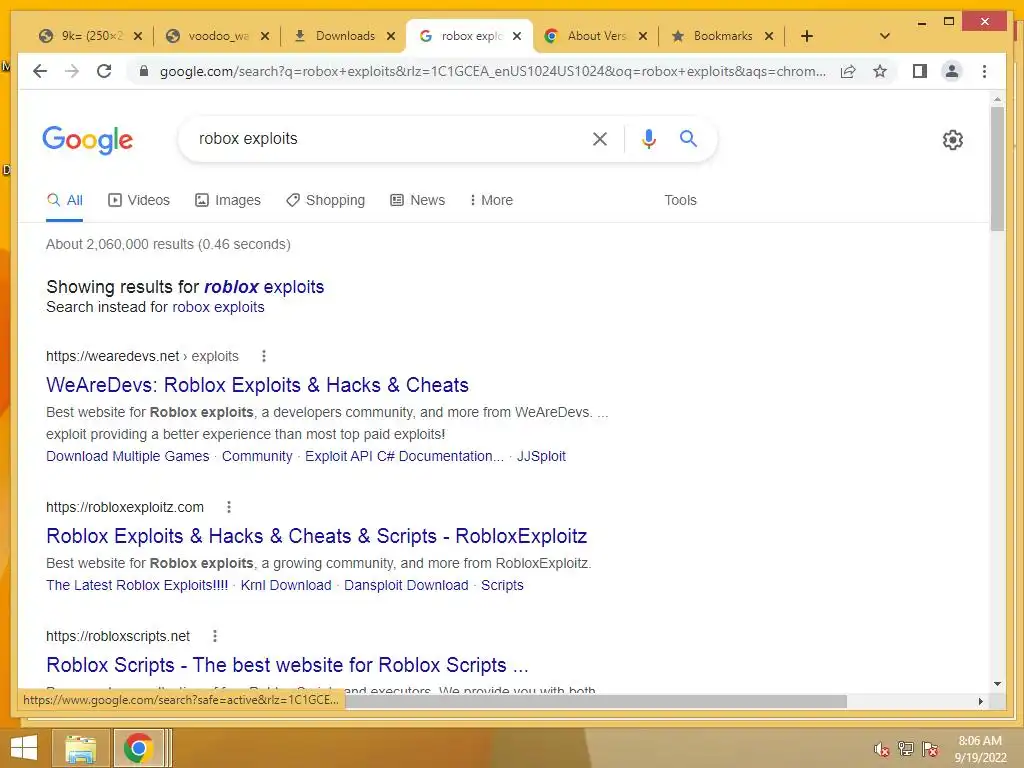
Task: Open File Explorer from the taskbar
Action: [x=80, y=748]
